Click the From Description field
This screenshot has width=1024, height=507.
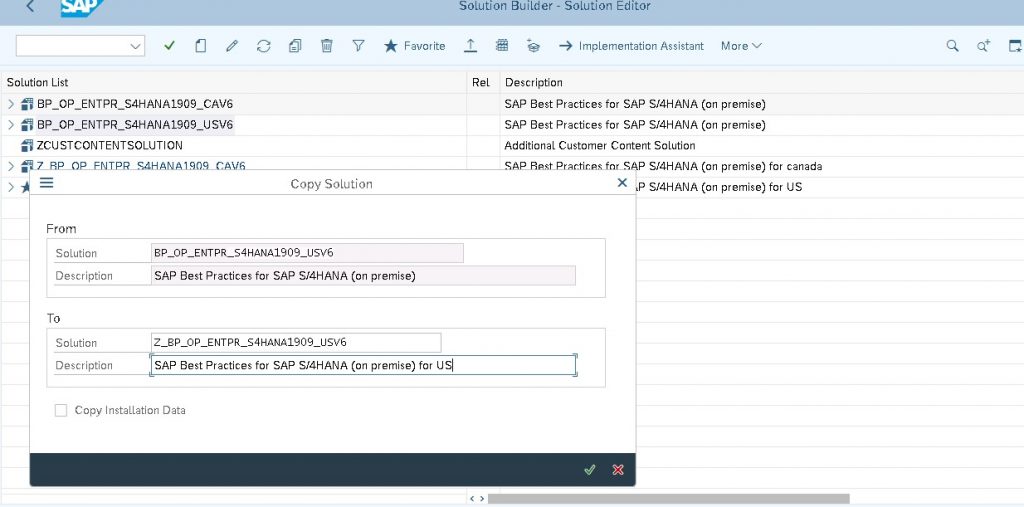pyautogui.click(x=363, y=276)
